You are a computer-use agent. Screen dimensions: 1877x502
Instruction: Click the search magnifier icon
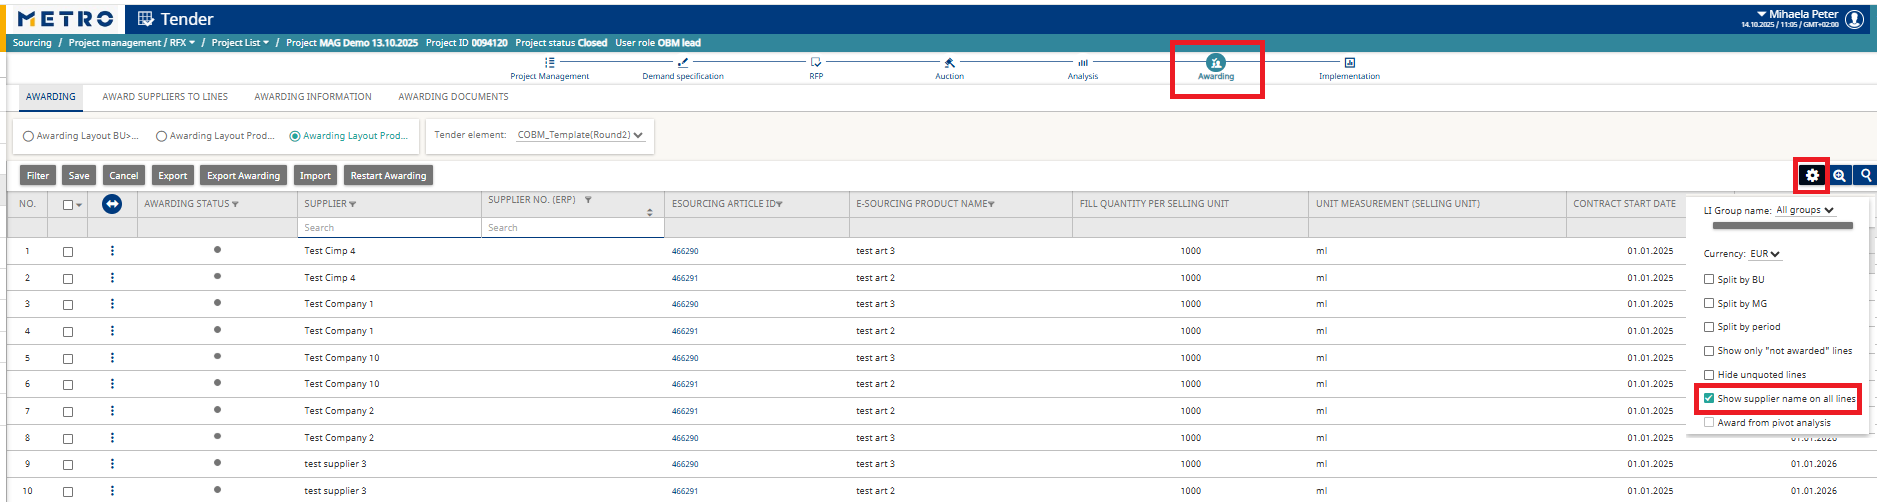click(x=1865, y=175)
